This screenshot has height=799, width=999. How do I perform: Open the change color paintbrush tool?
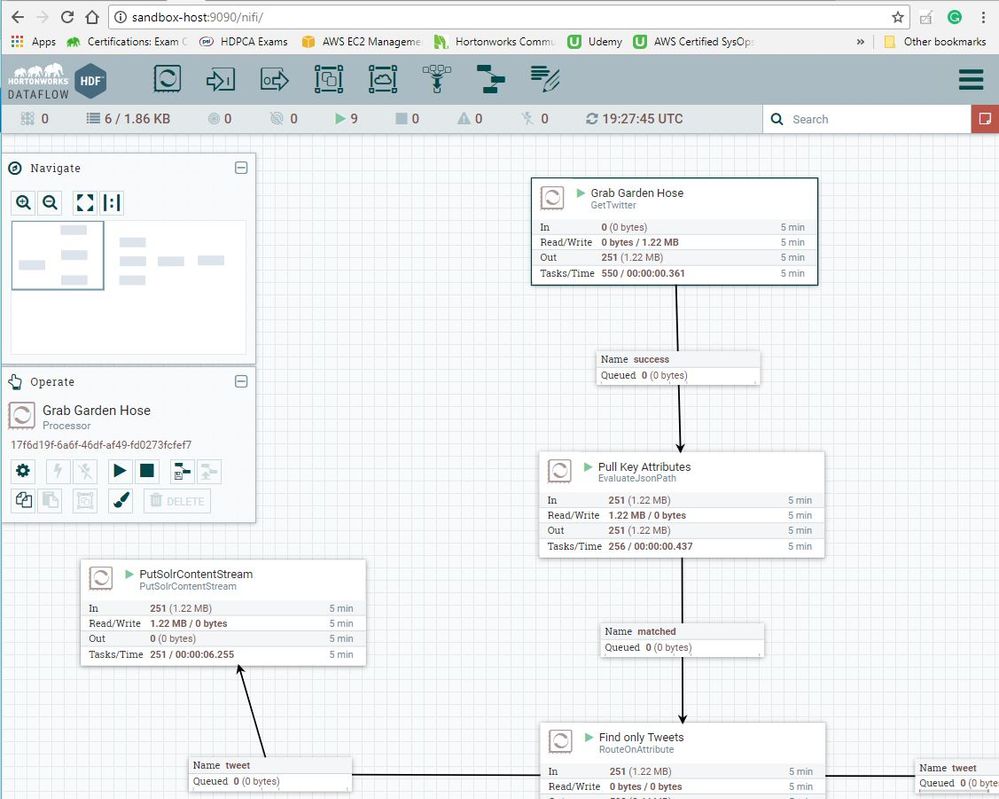(x=119, y=501)
